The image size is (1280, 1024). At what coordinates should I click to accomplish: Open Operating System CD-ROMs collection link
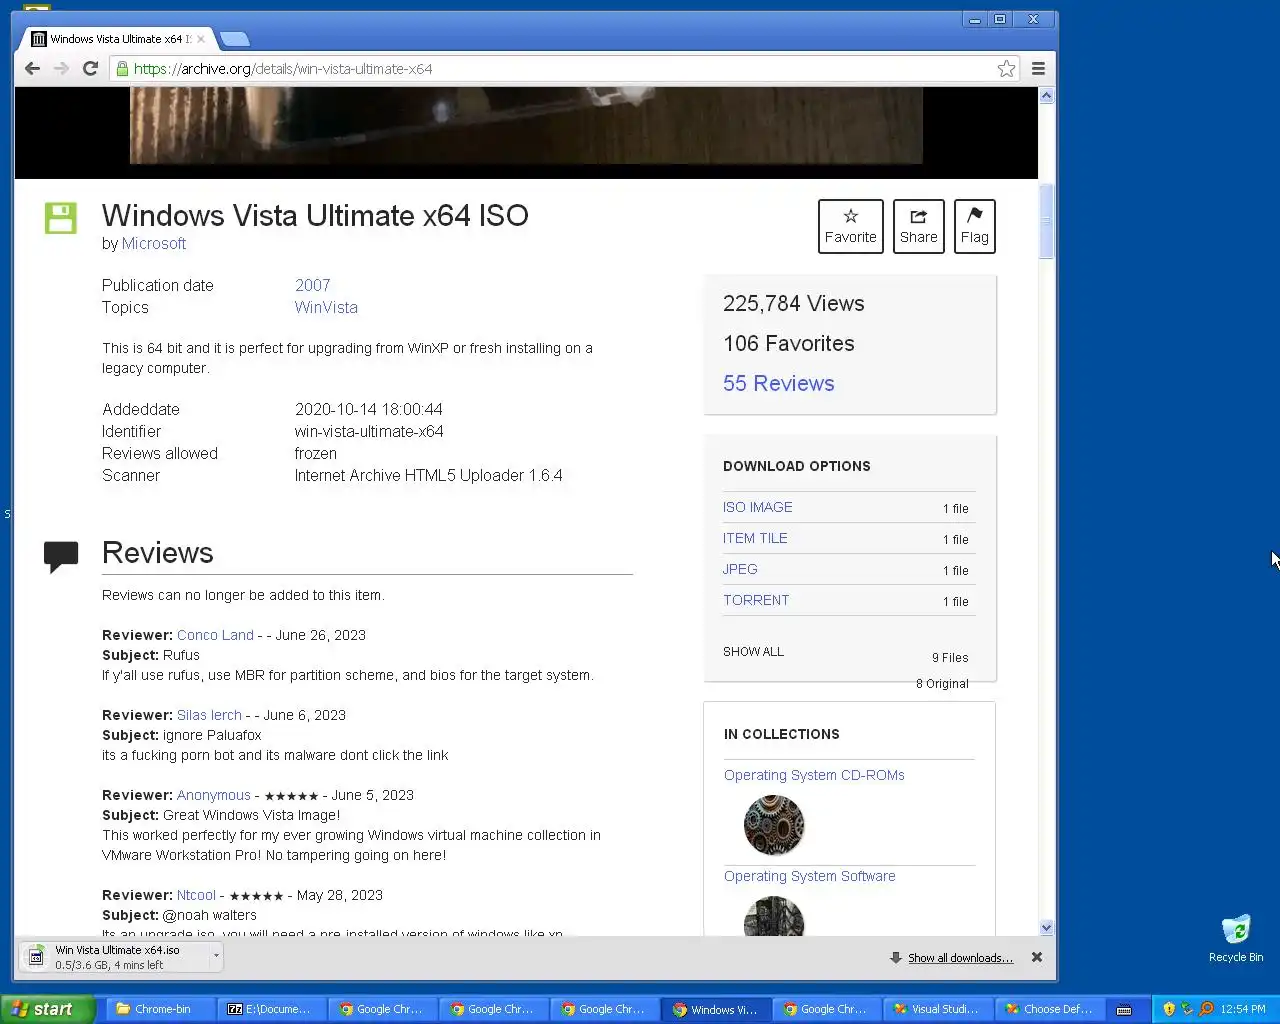(x=814, y=775)
